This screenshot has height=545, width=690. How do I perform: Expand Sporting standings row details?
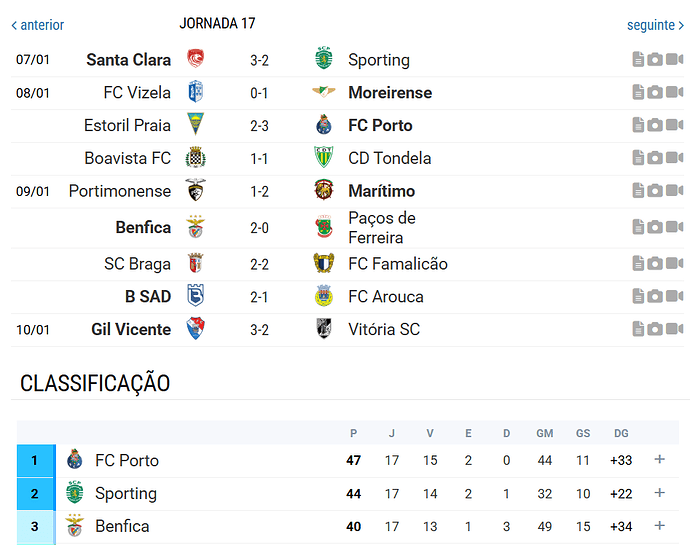pos(659,493)
